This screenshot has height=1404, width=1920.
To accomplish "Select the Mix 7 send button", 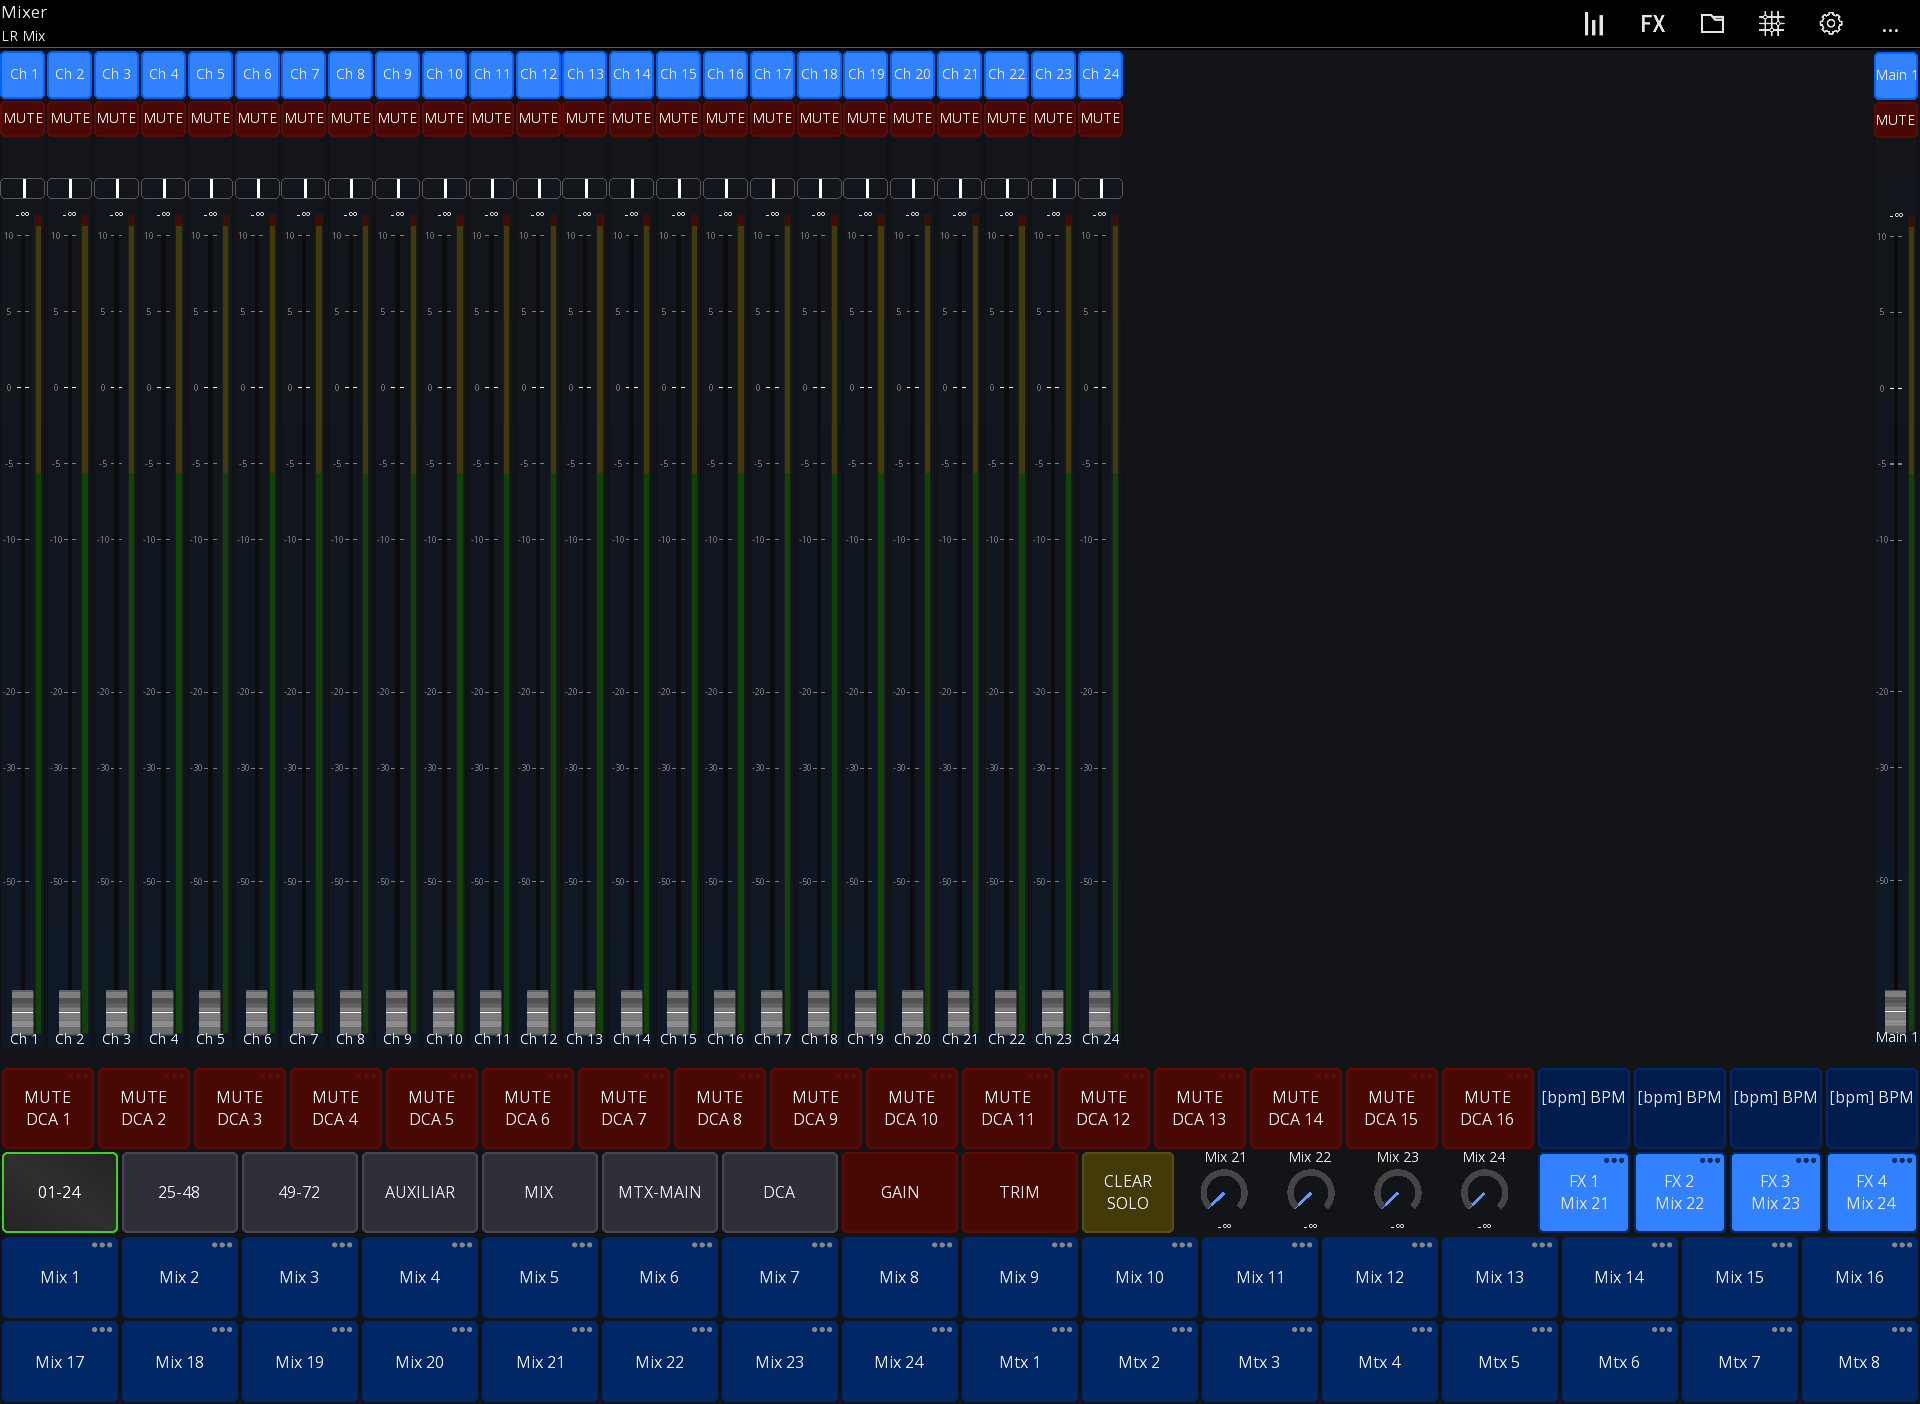I will (x=779, y=1277).
